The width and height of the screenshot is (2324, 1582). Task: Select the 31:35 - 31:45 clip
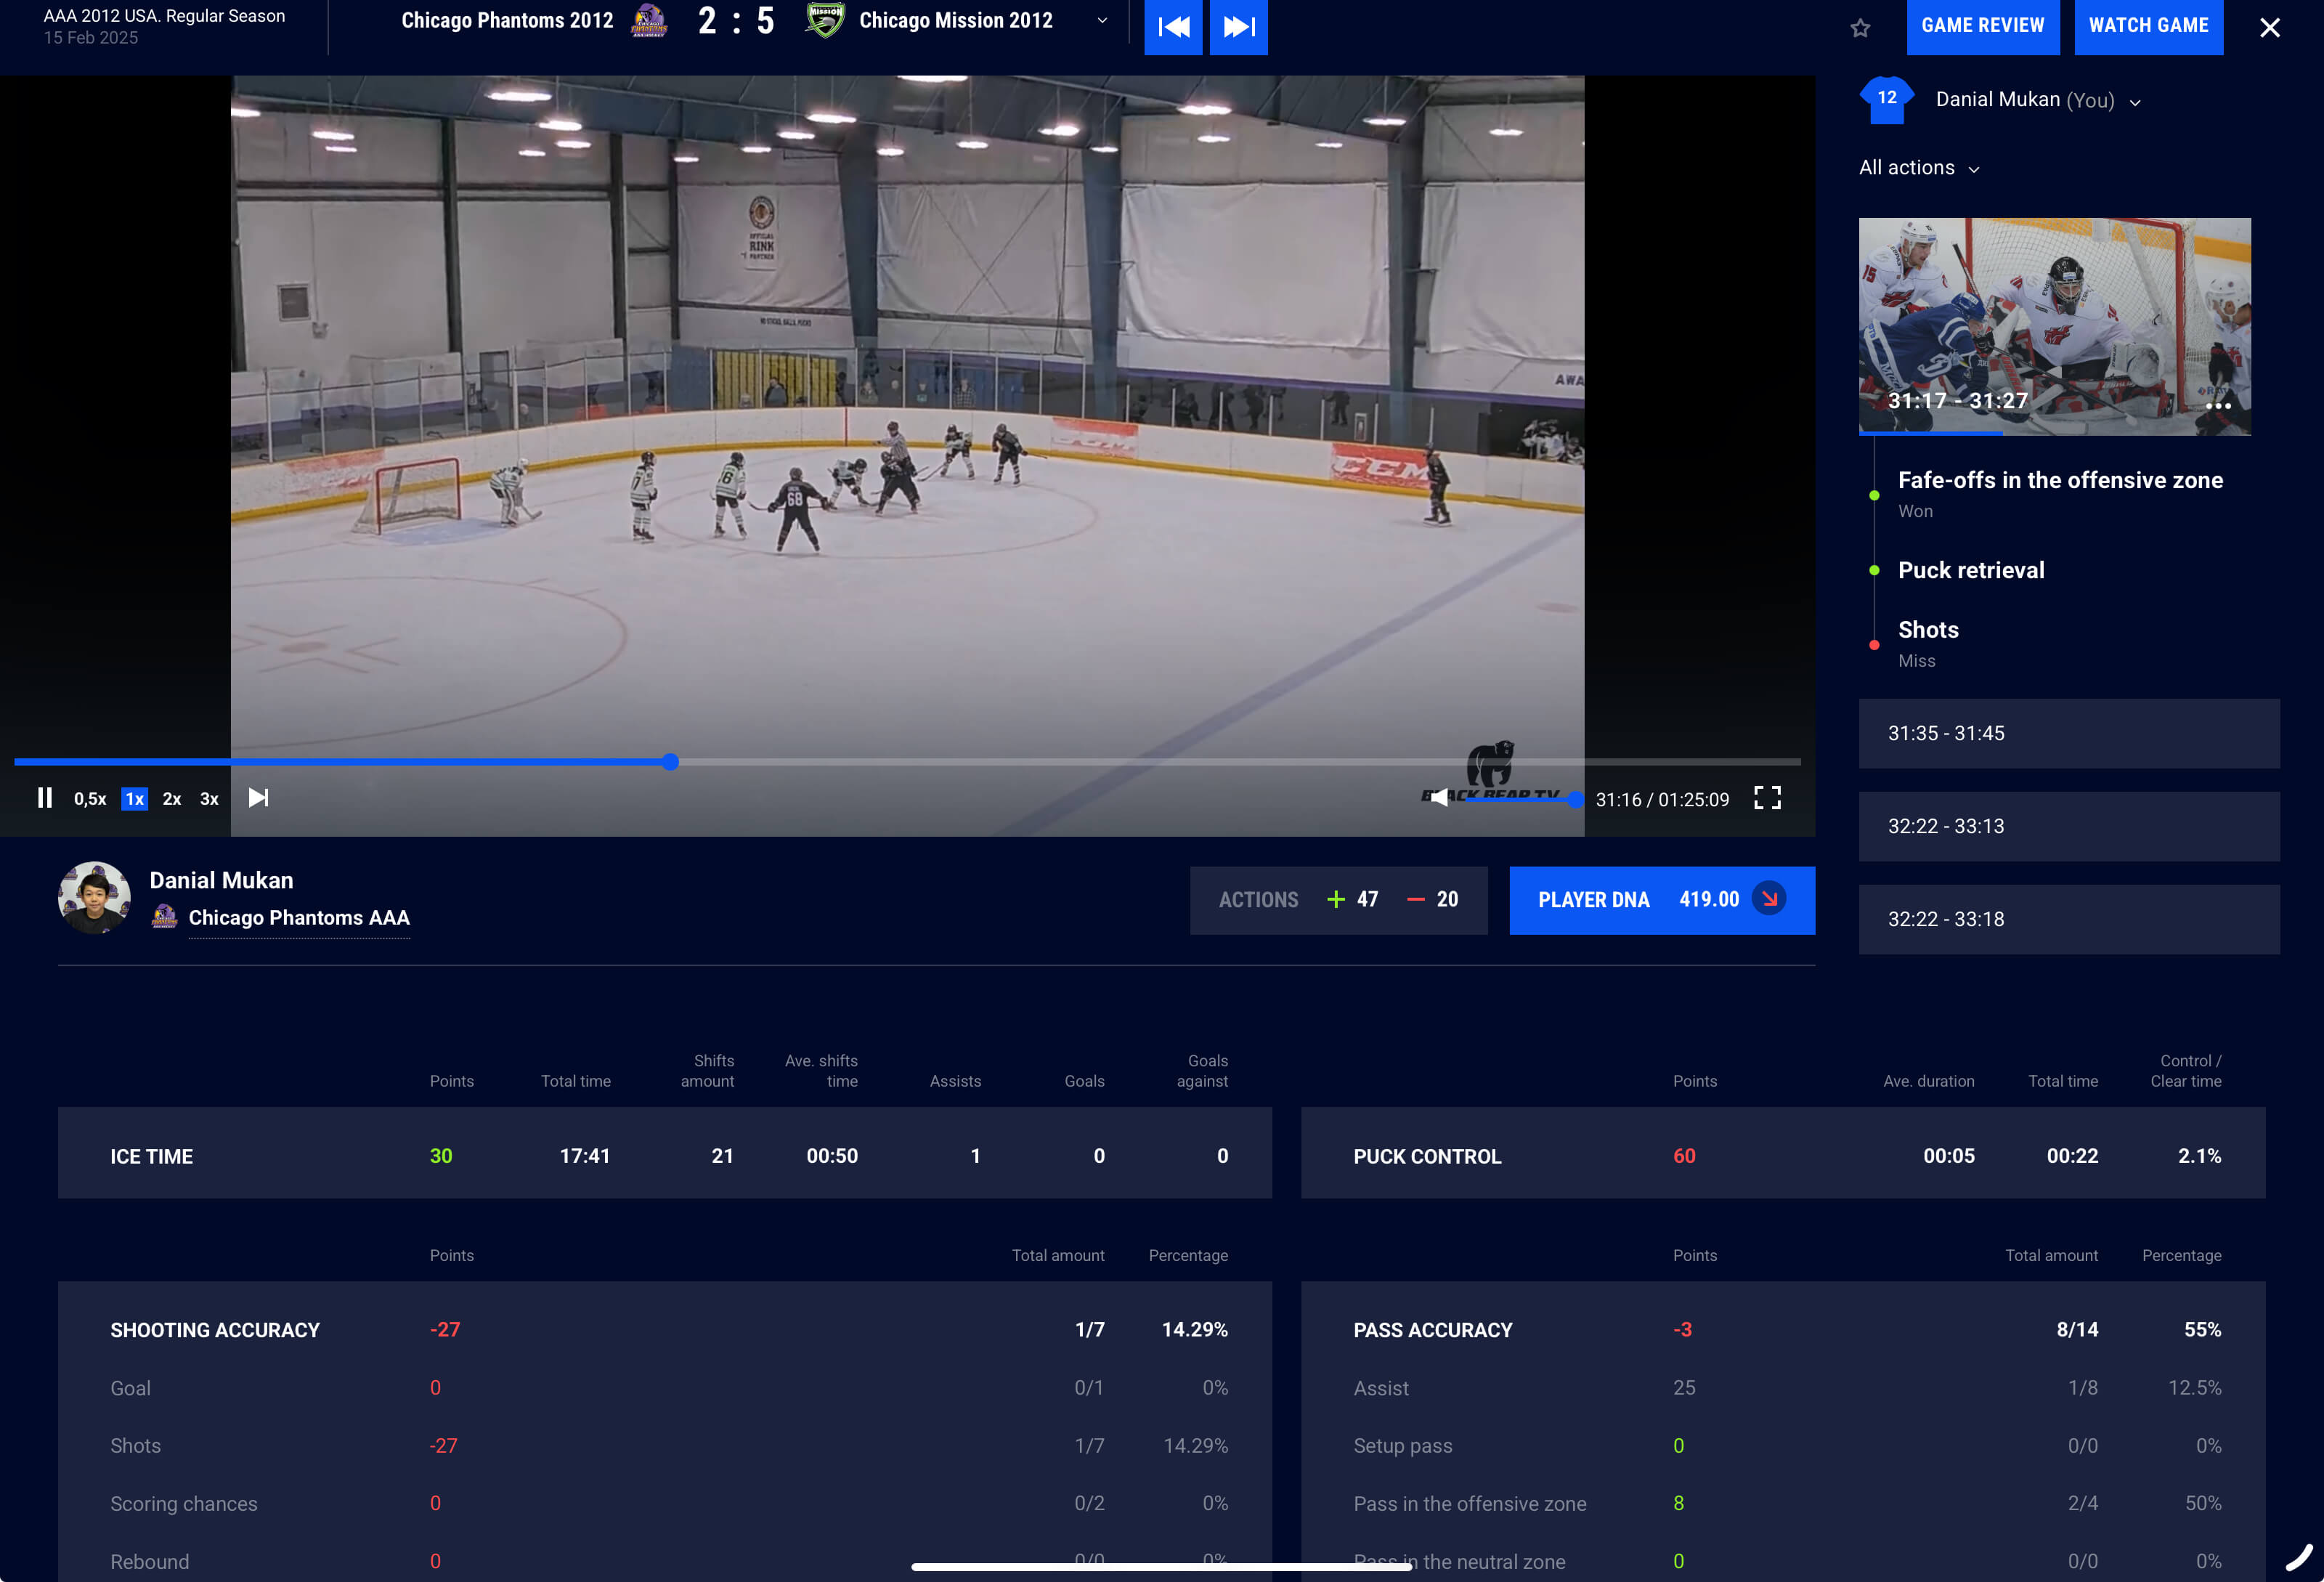click(2068, 733)
